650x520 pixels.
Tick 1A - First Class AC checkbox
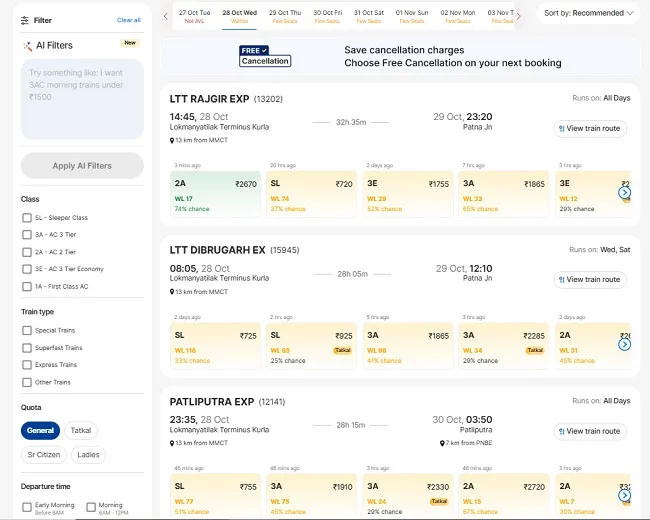(27, 287)
